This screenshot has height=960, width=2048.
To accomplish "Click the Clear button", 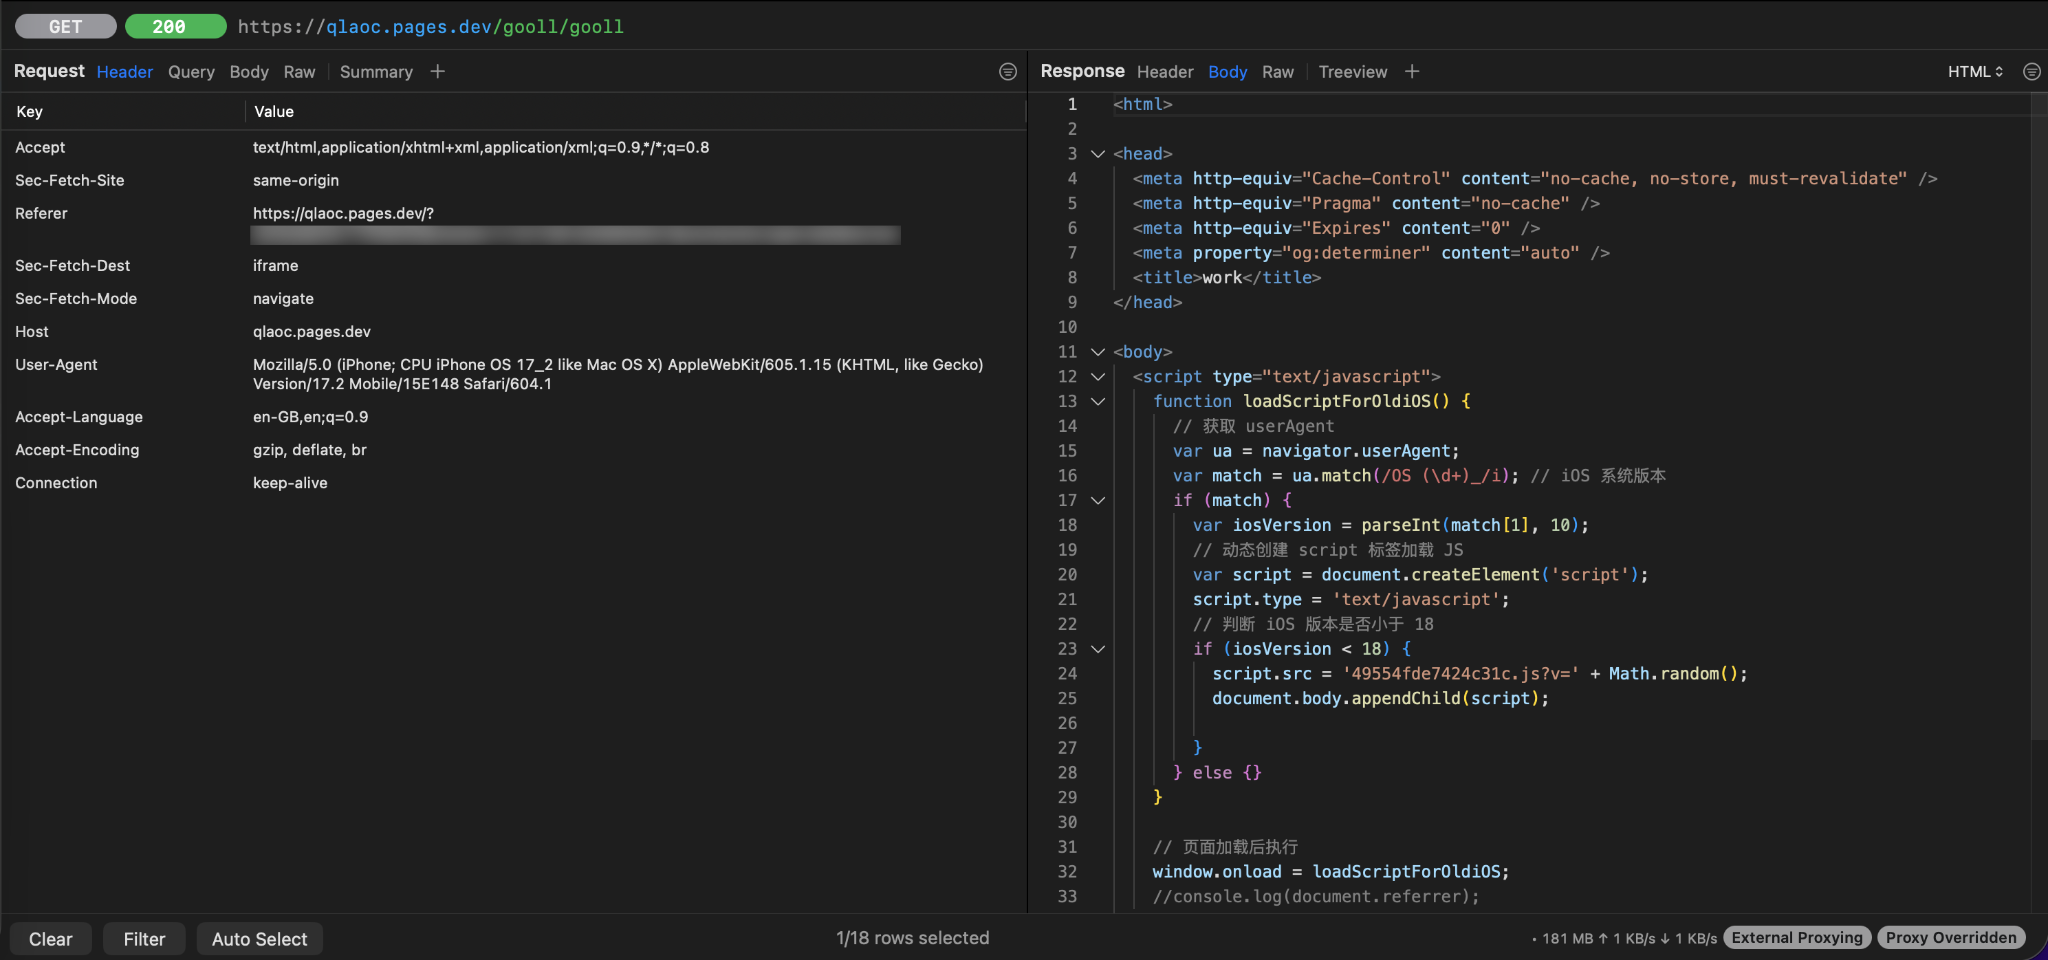I will 51,939.
